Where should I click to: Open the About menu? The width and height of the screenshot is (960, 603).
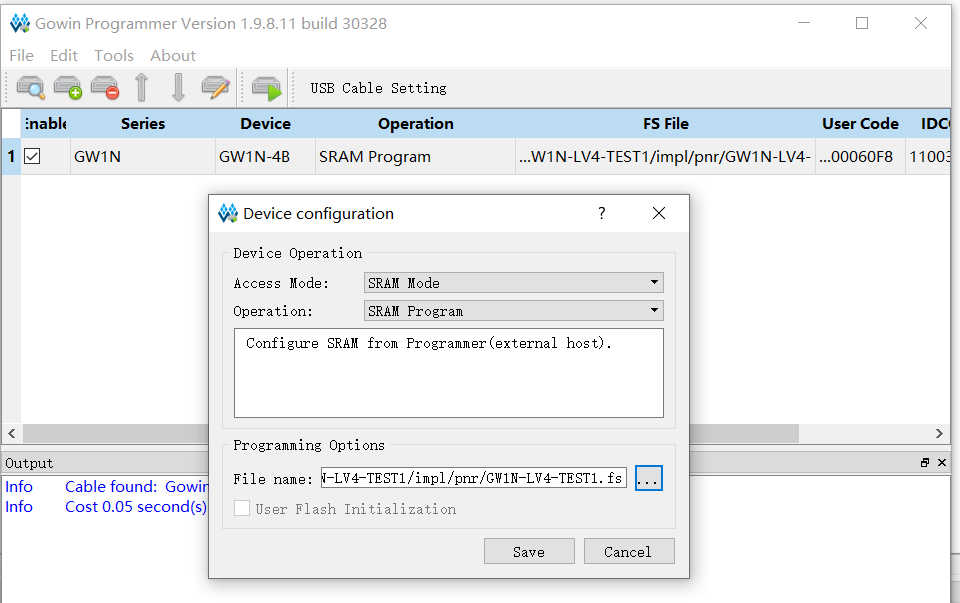tap(173, 56)
